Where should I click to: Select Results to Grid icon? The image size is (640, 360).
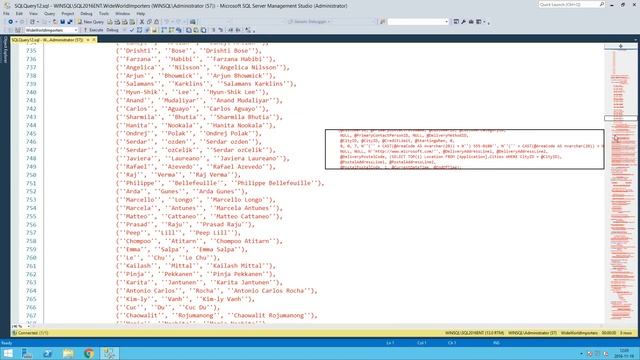196,30
